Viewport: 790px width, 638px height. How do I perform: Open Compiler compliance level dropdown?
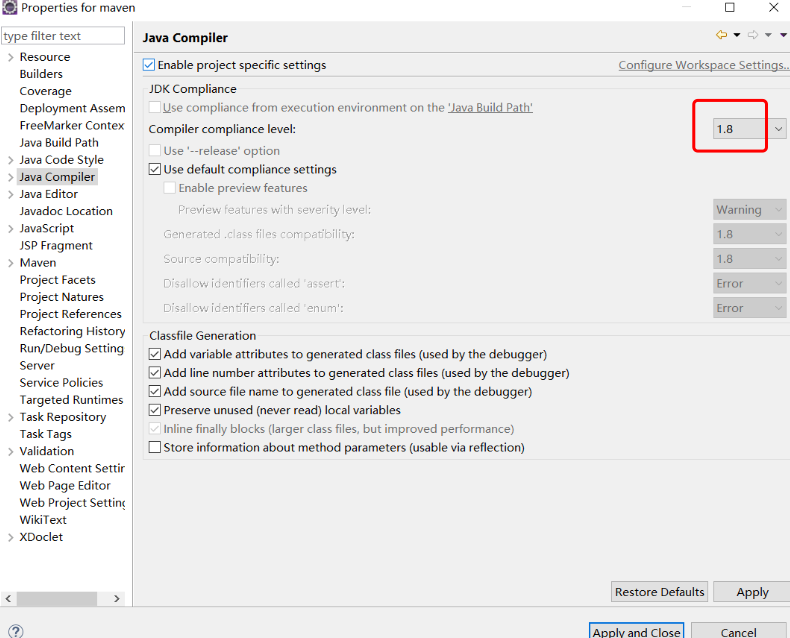pos(750,129)
